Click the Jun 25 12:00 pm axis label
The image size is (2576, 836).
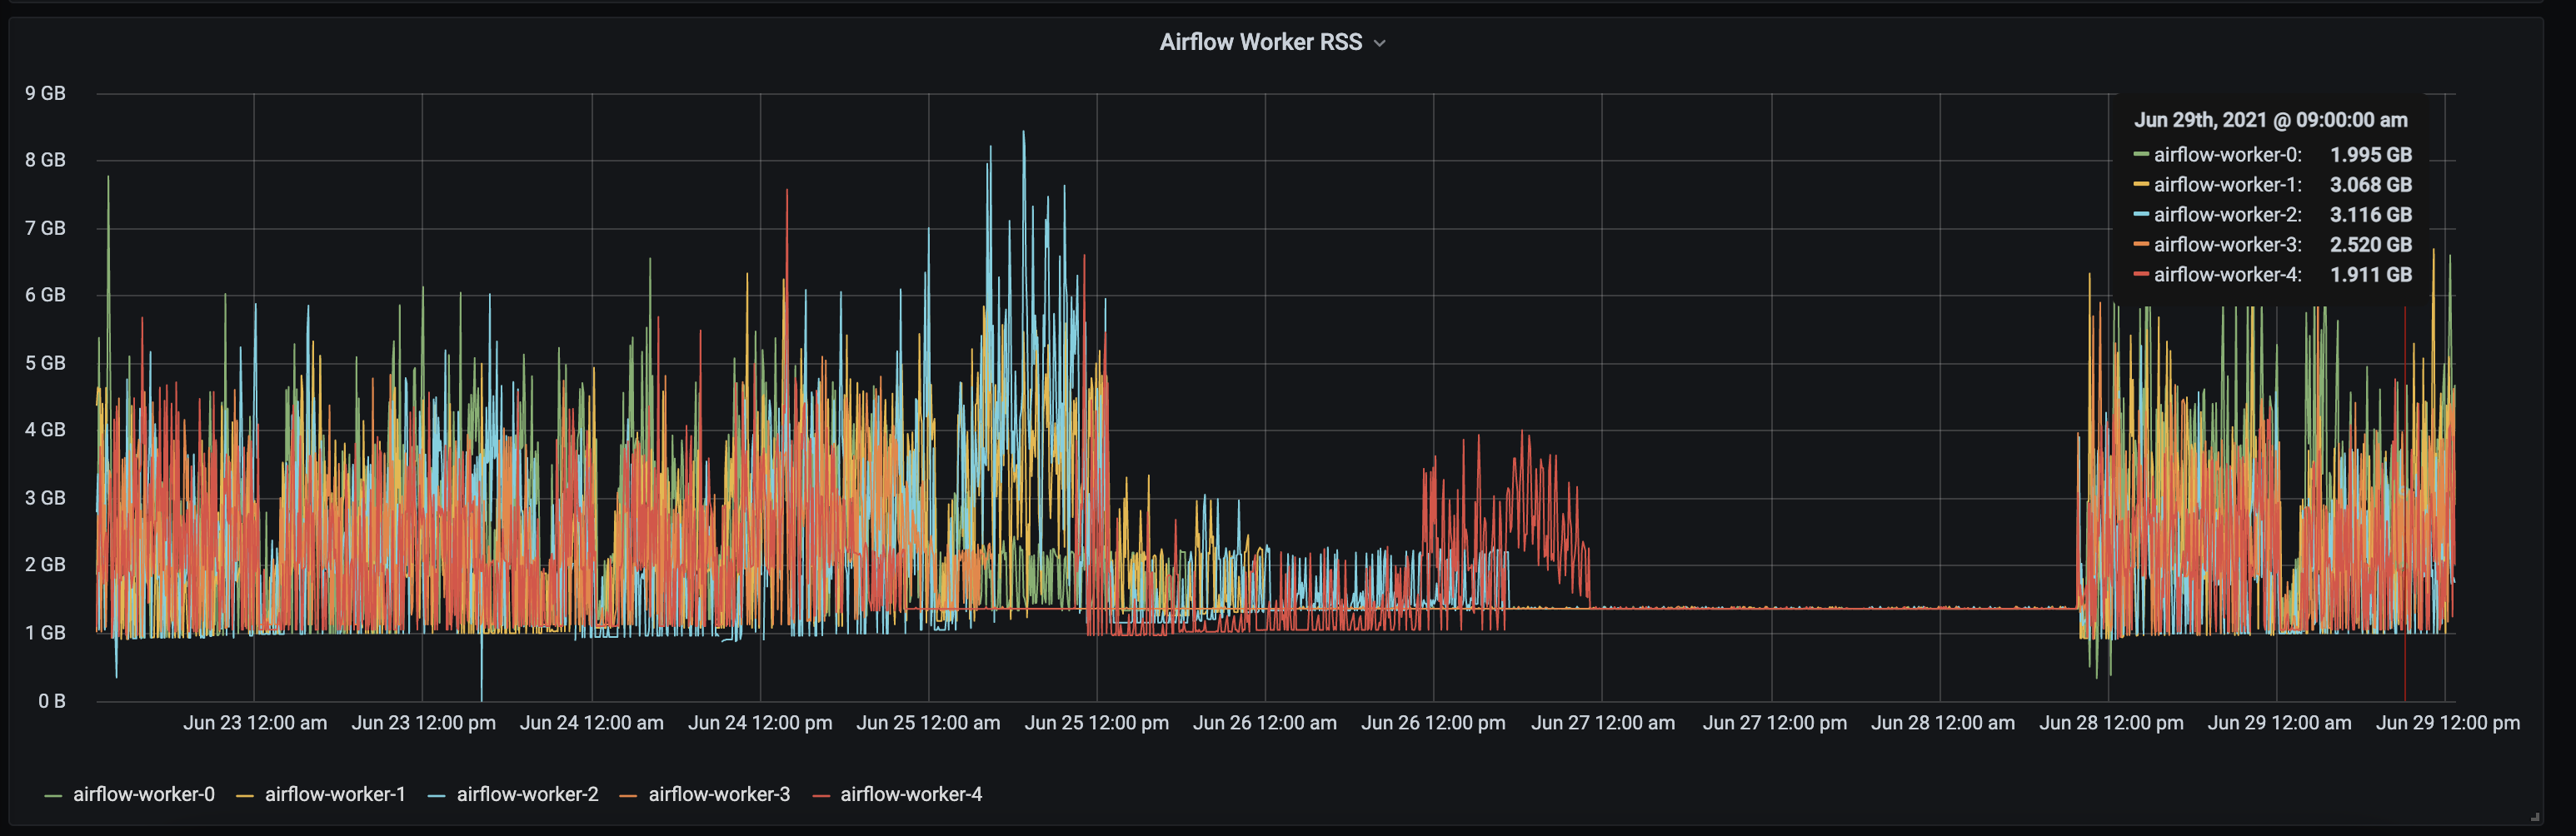point(1096,723)
